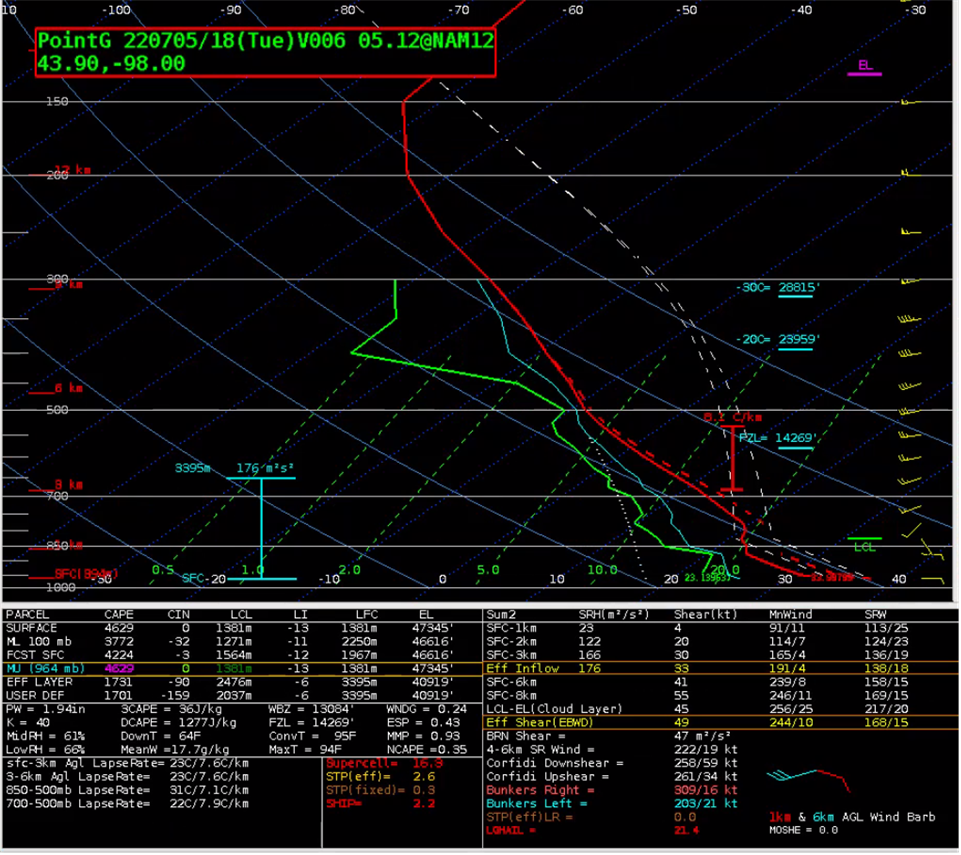This screenshot has height=855, width=961.
Task: Click the 10.0 mixing ratio label
Action: (x=602, y=570)
